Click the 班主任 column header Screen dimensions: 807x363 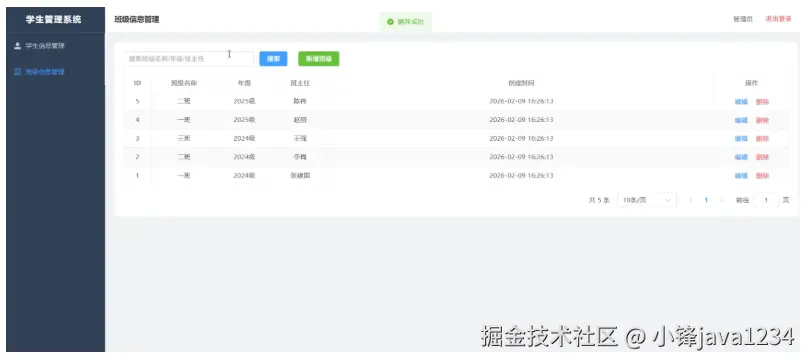pos(300,83)
